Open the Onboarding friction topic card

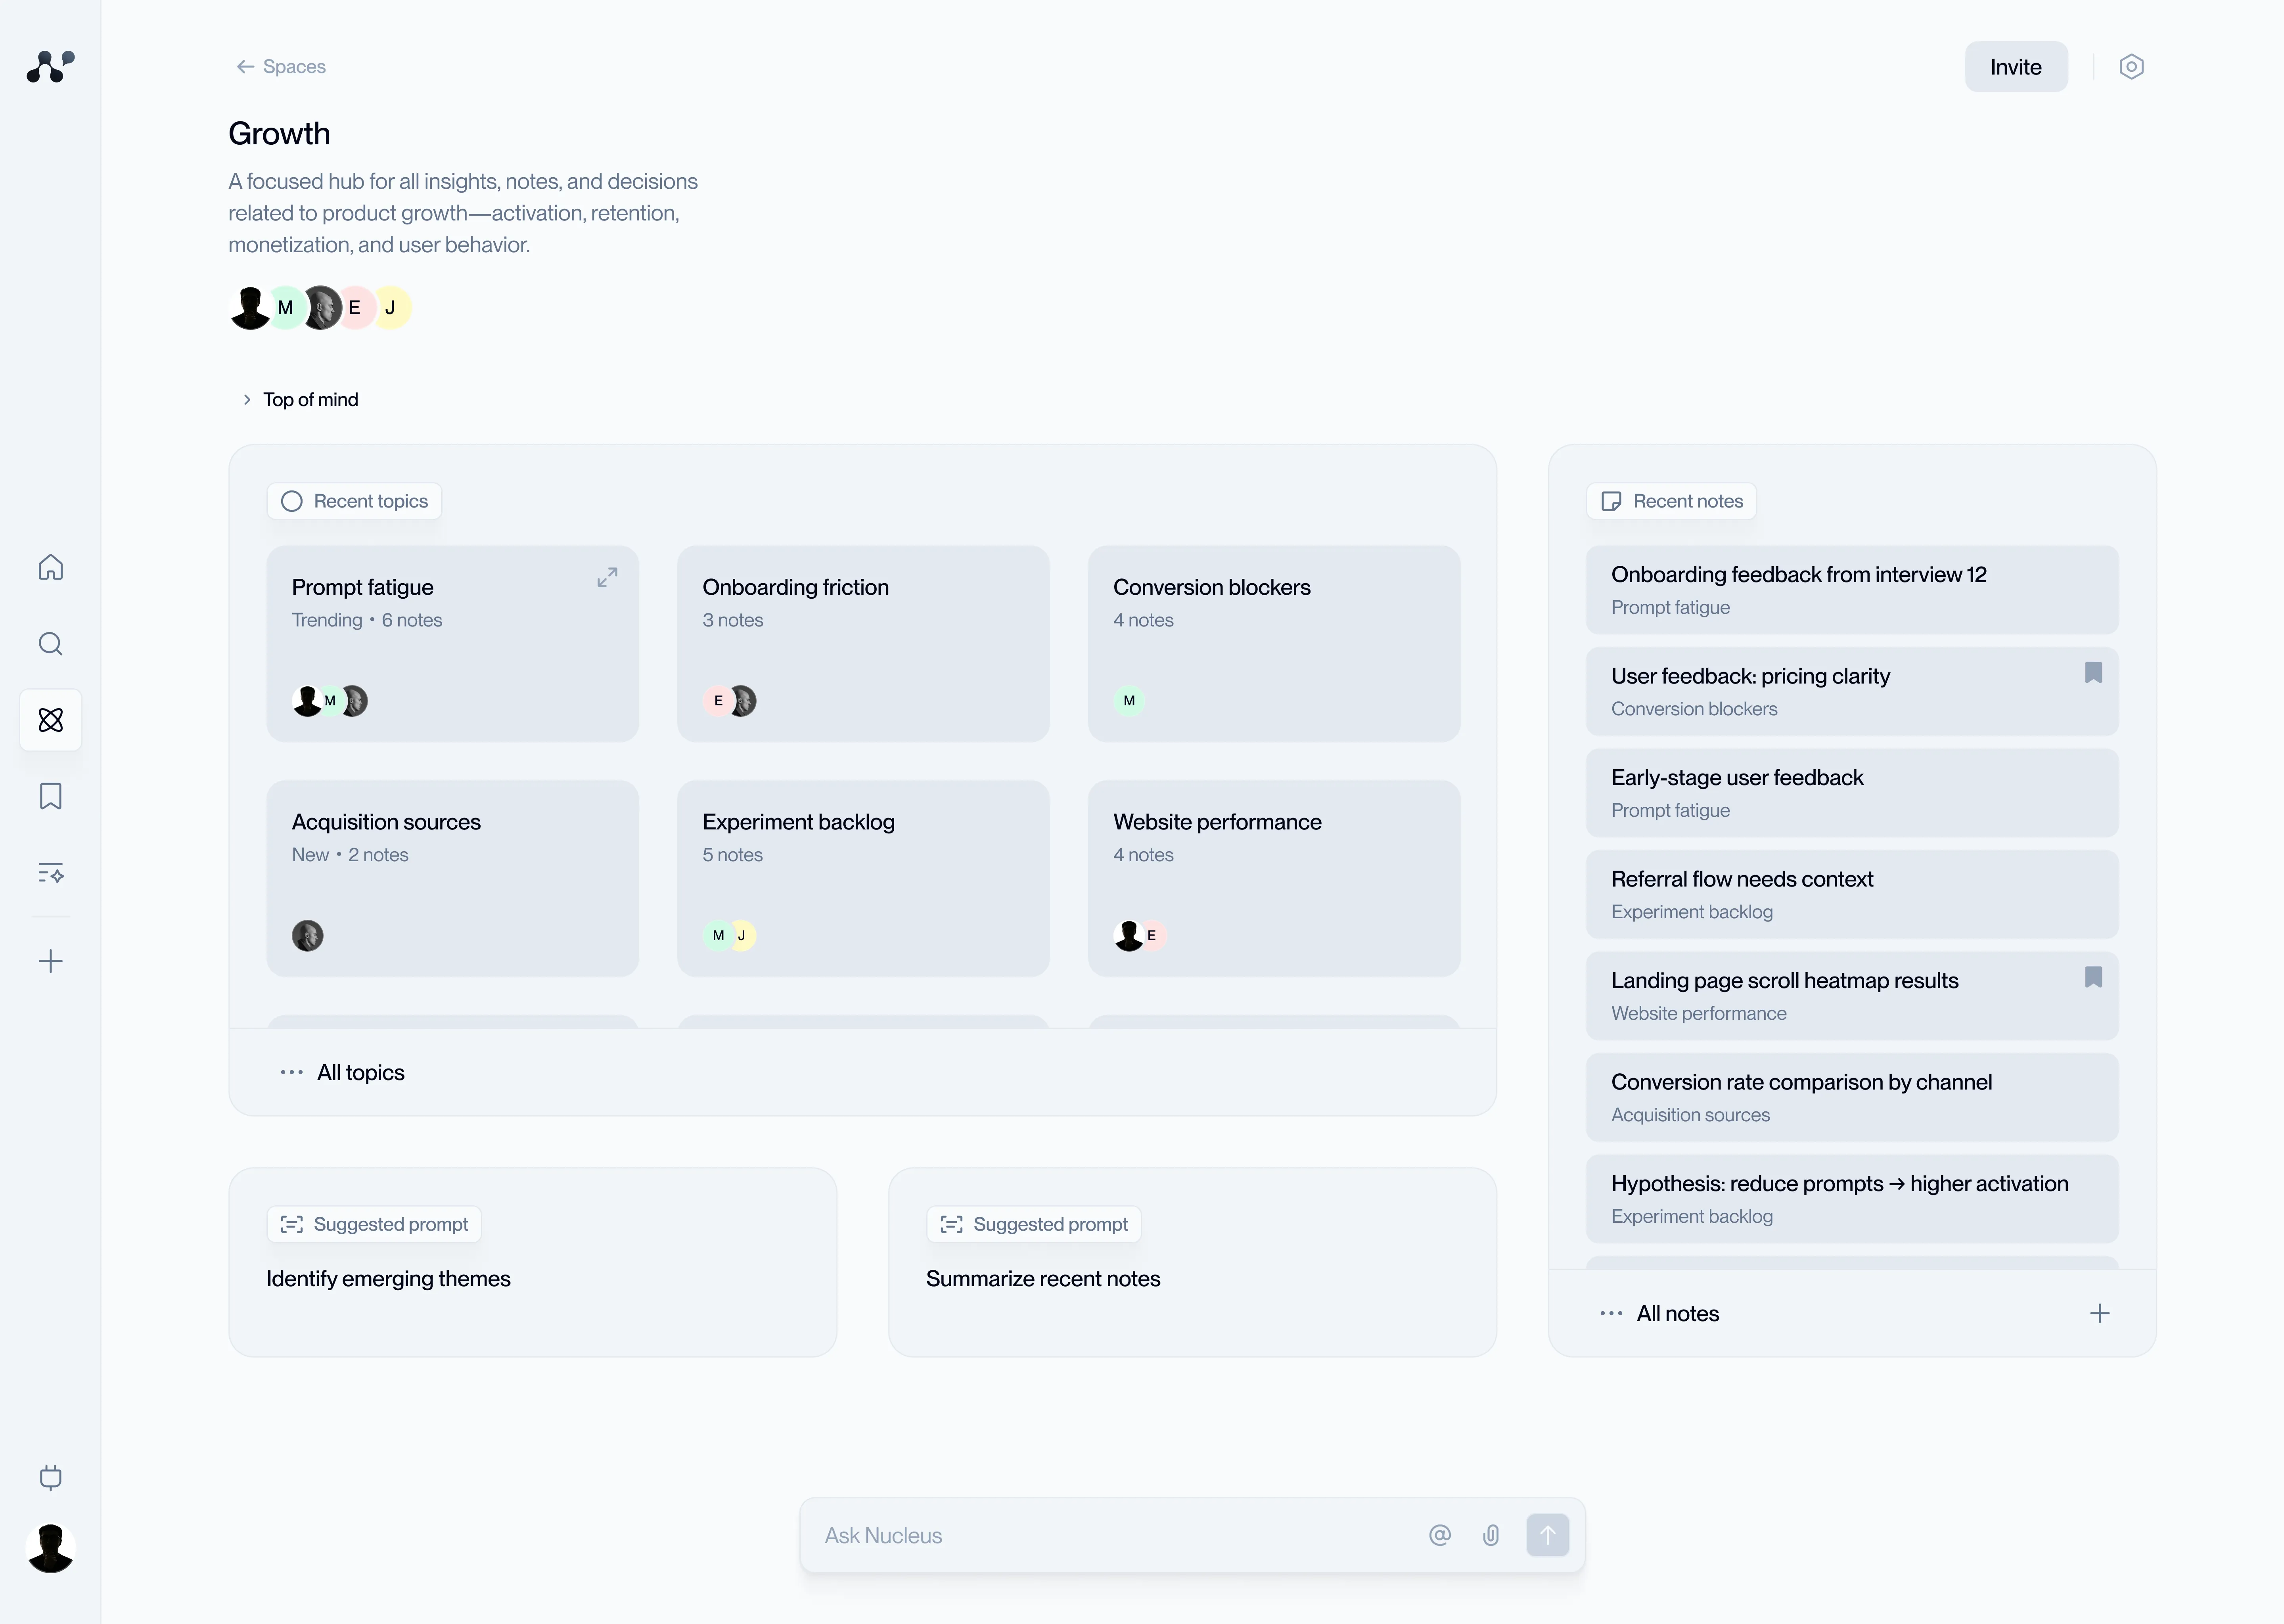(863, 644)
